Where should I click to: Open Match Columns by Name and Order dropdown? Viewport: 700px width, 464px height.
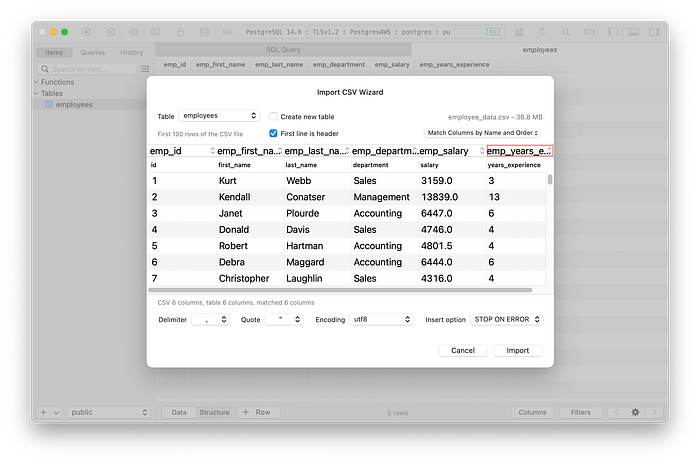(x=482, y=133)
